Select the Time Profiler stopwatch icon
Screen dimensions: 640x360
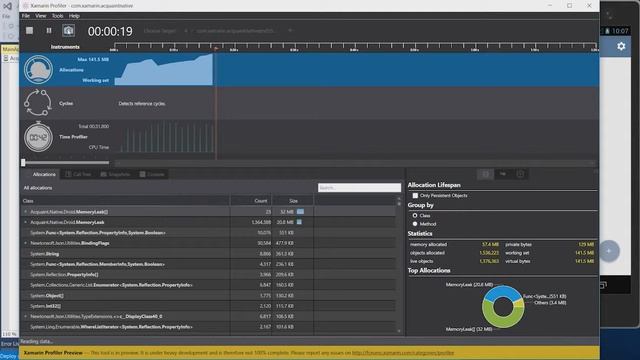pyautogui.click(x=38, y=137)
